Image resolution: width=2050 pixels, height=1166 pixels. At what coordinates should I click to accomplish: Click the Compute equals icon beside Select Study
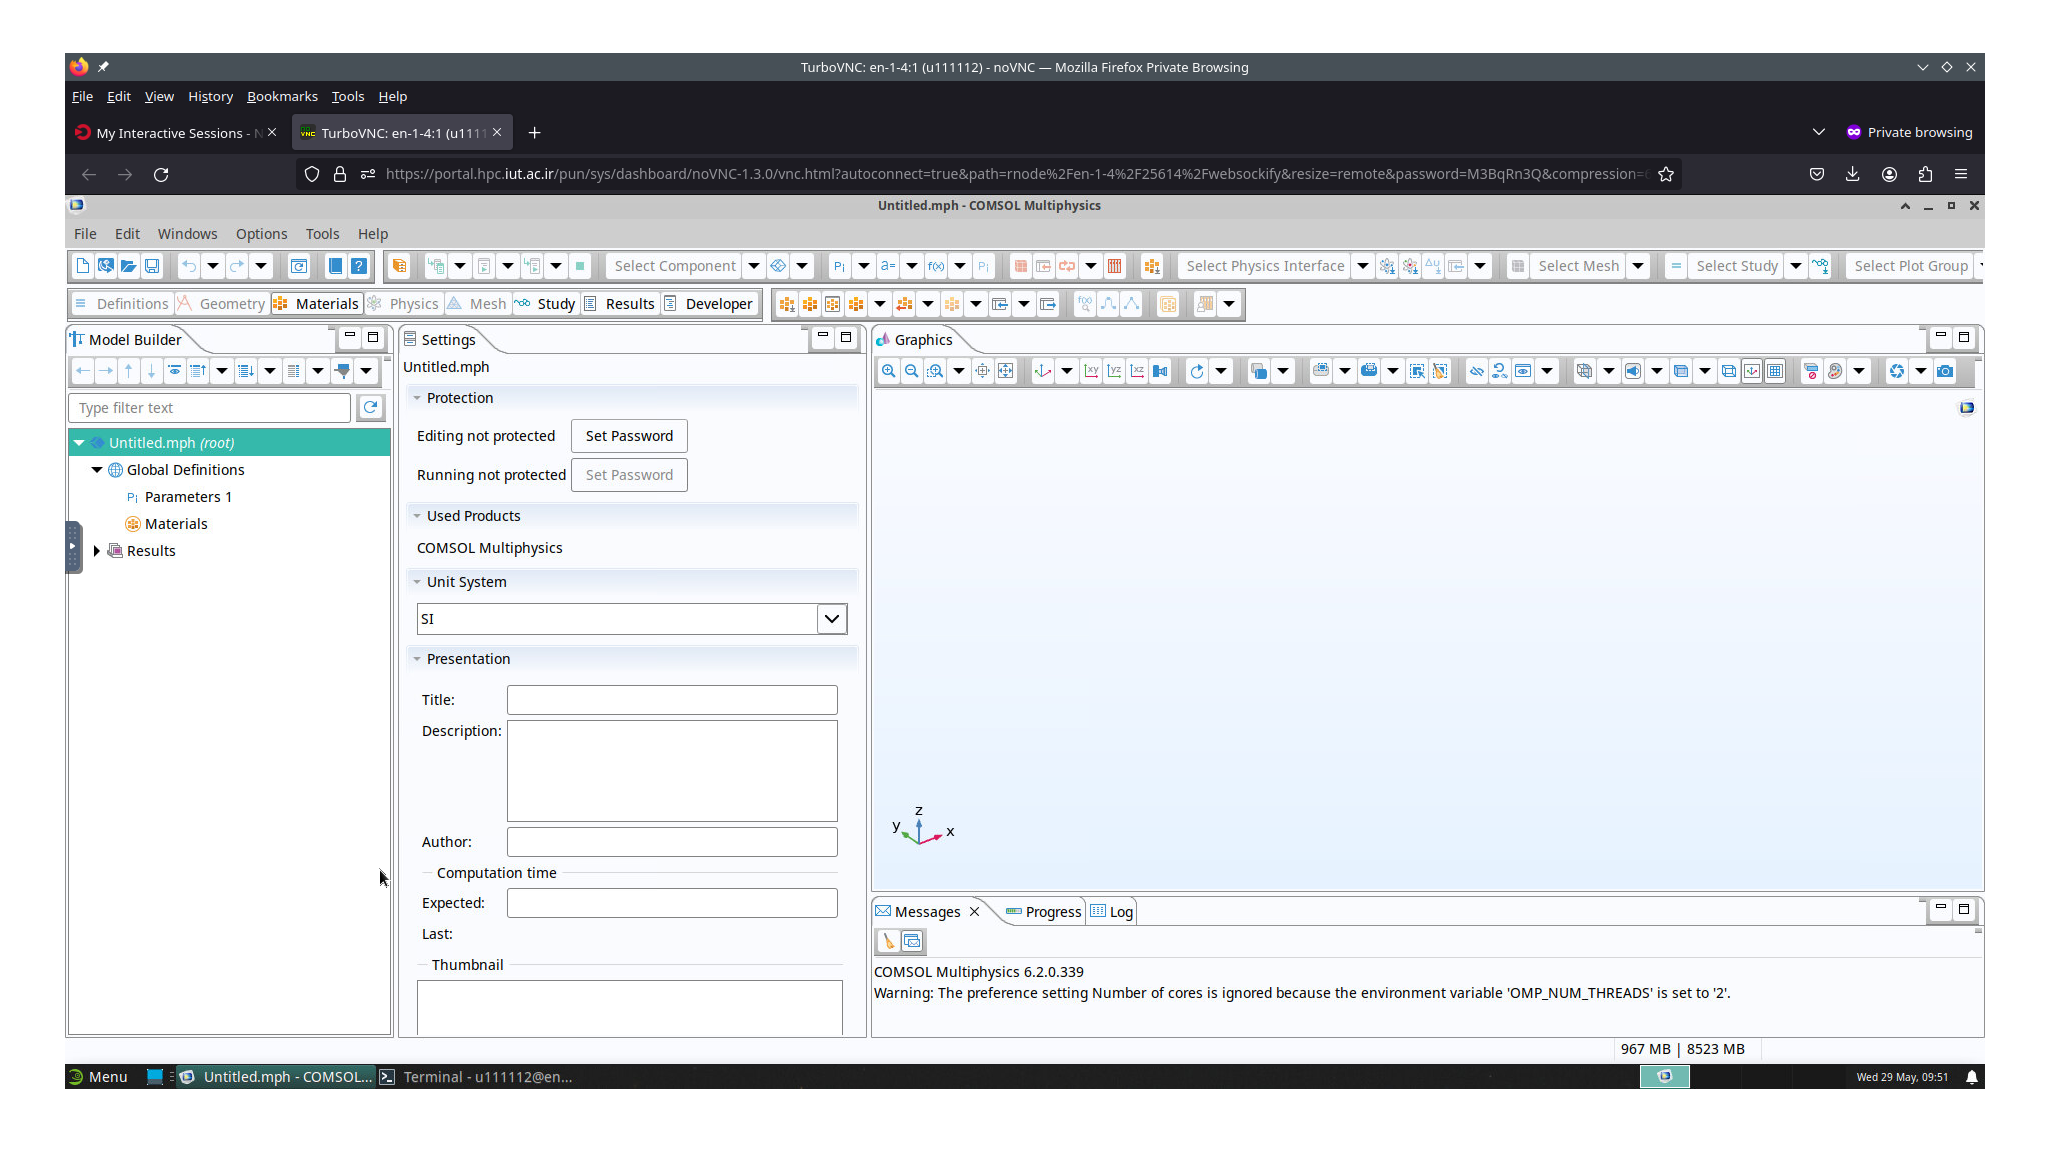(x=1676, y=266)
